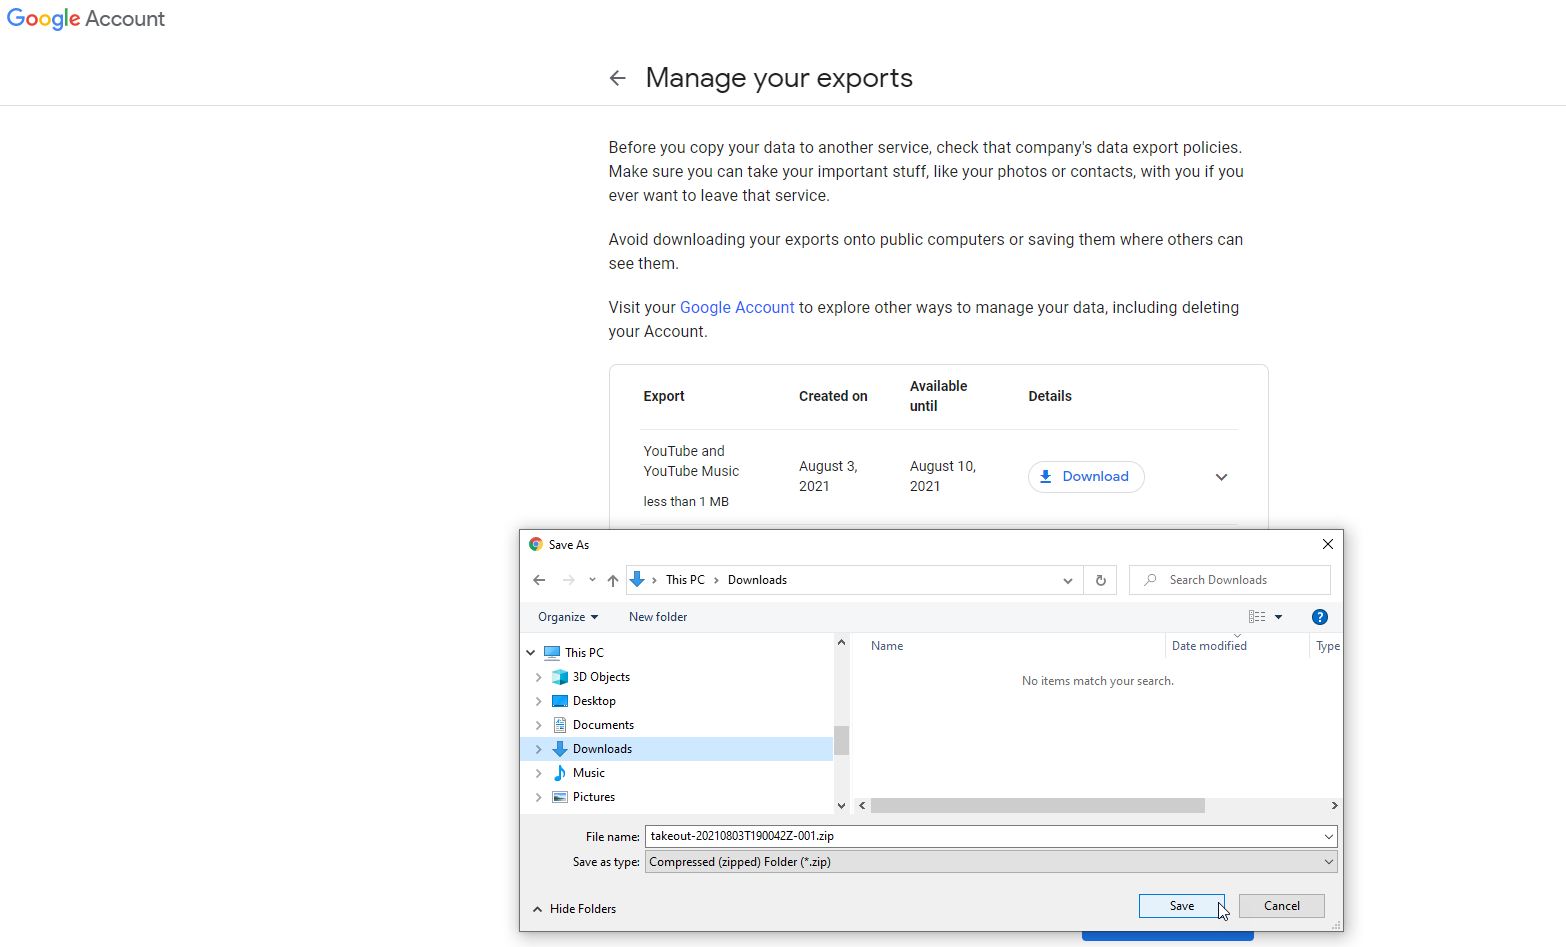
Task: Collapse the This PC tree node
Action: pos(531,653)
